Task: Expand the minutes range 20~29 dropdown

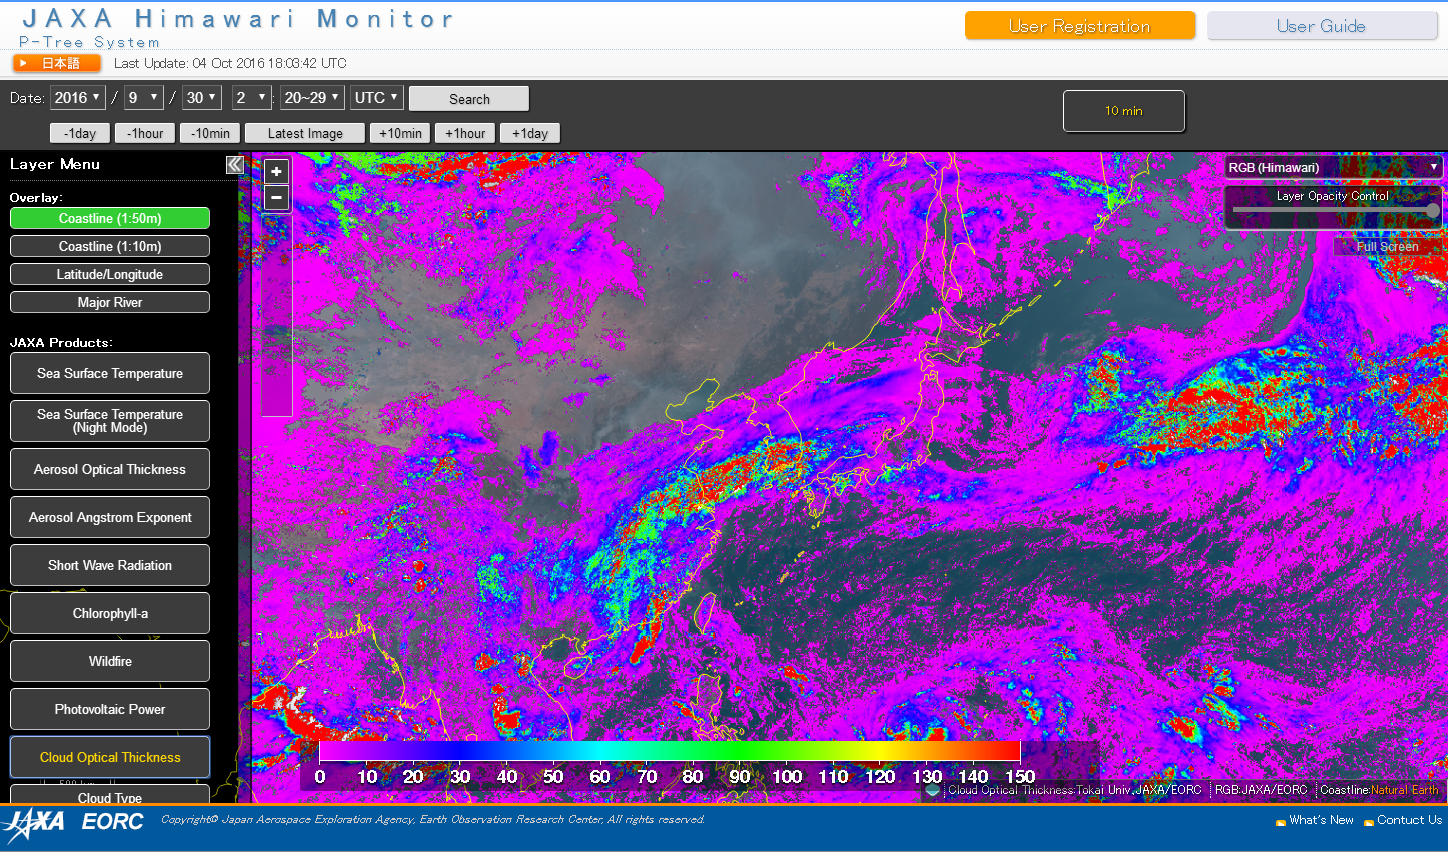Action: coord(312,97)
